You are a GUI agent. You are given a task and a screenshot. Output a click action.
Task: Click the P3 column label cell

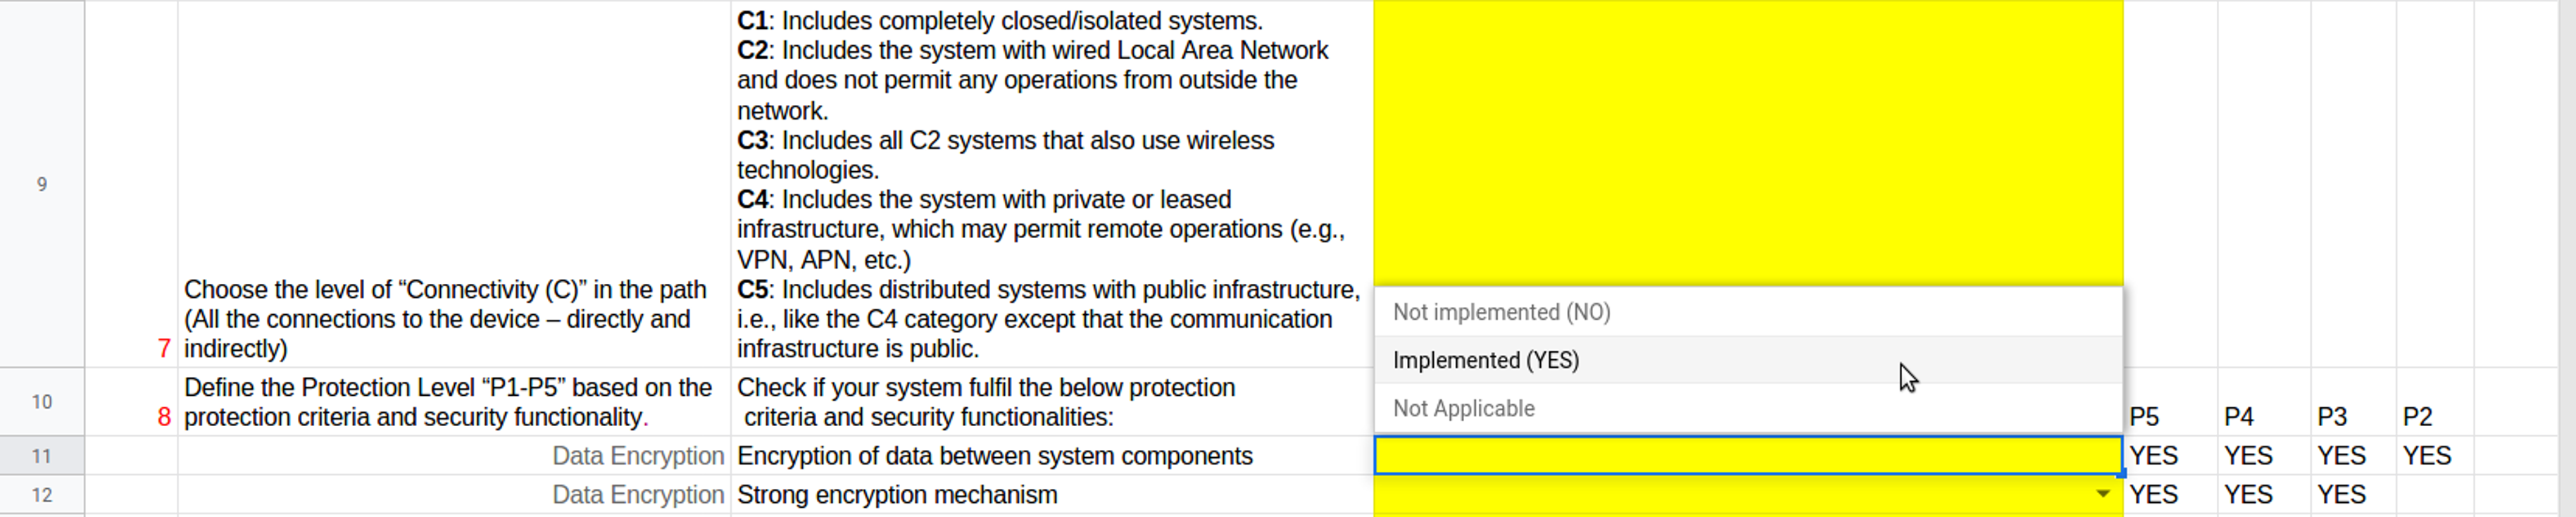pyautogui.click(x=2332, y=416)
